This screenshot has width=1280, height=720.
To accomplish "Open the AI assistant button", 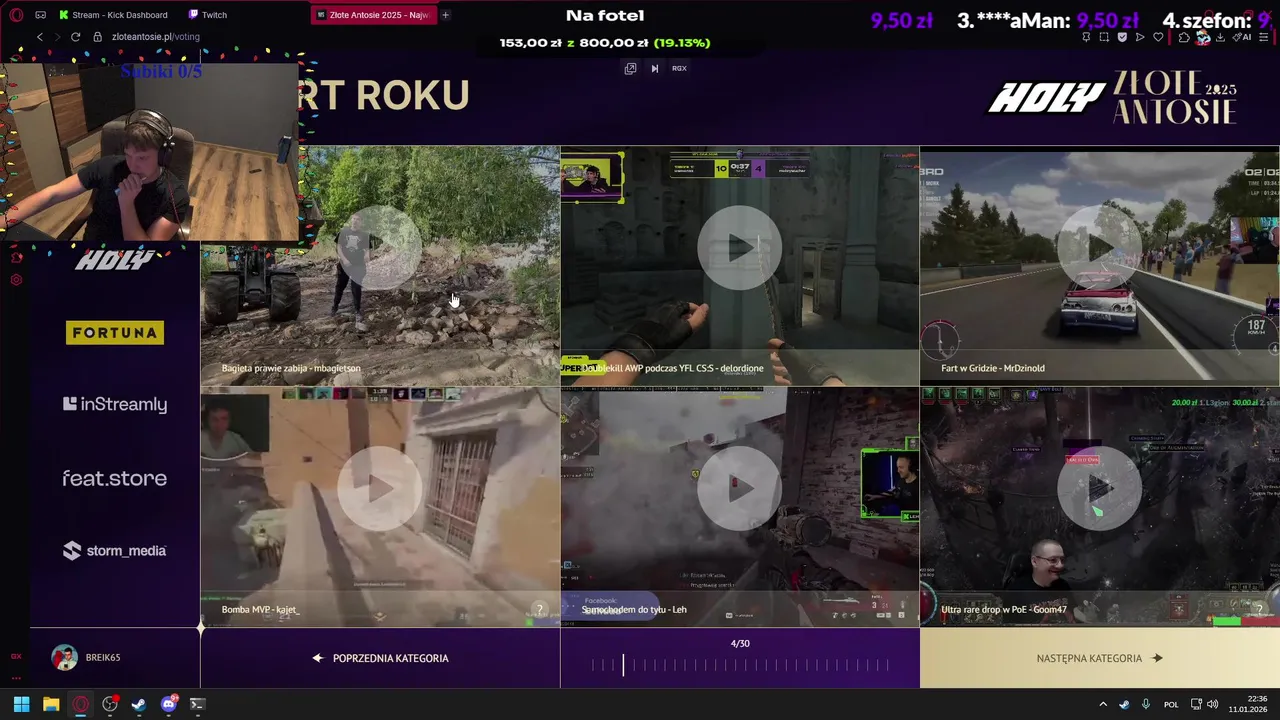I will [x=1243, y=37].
